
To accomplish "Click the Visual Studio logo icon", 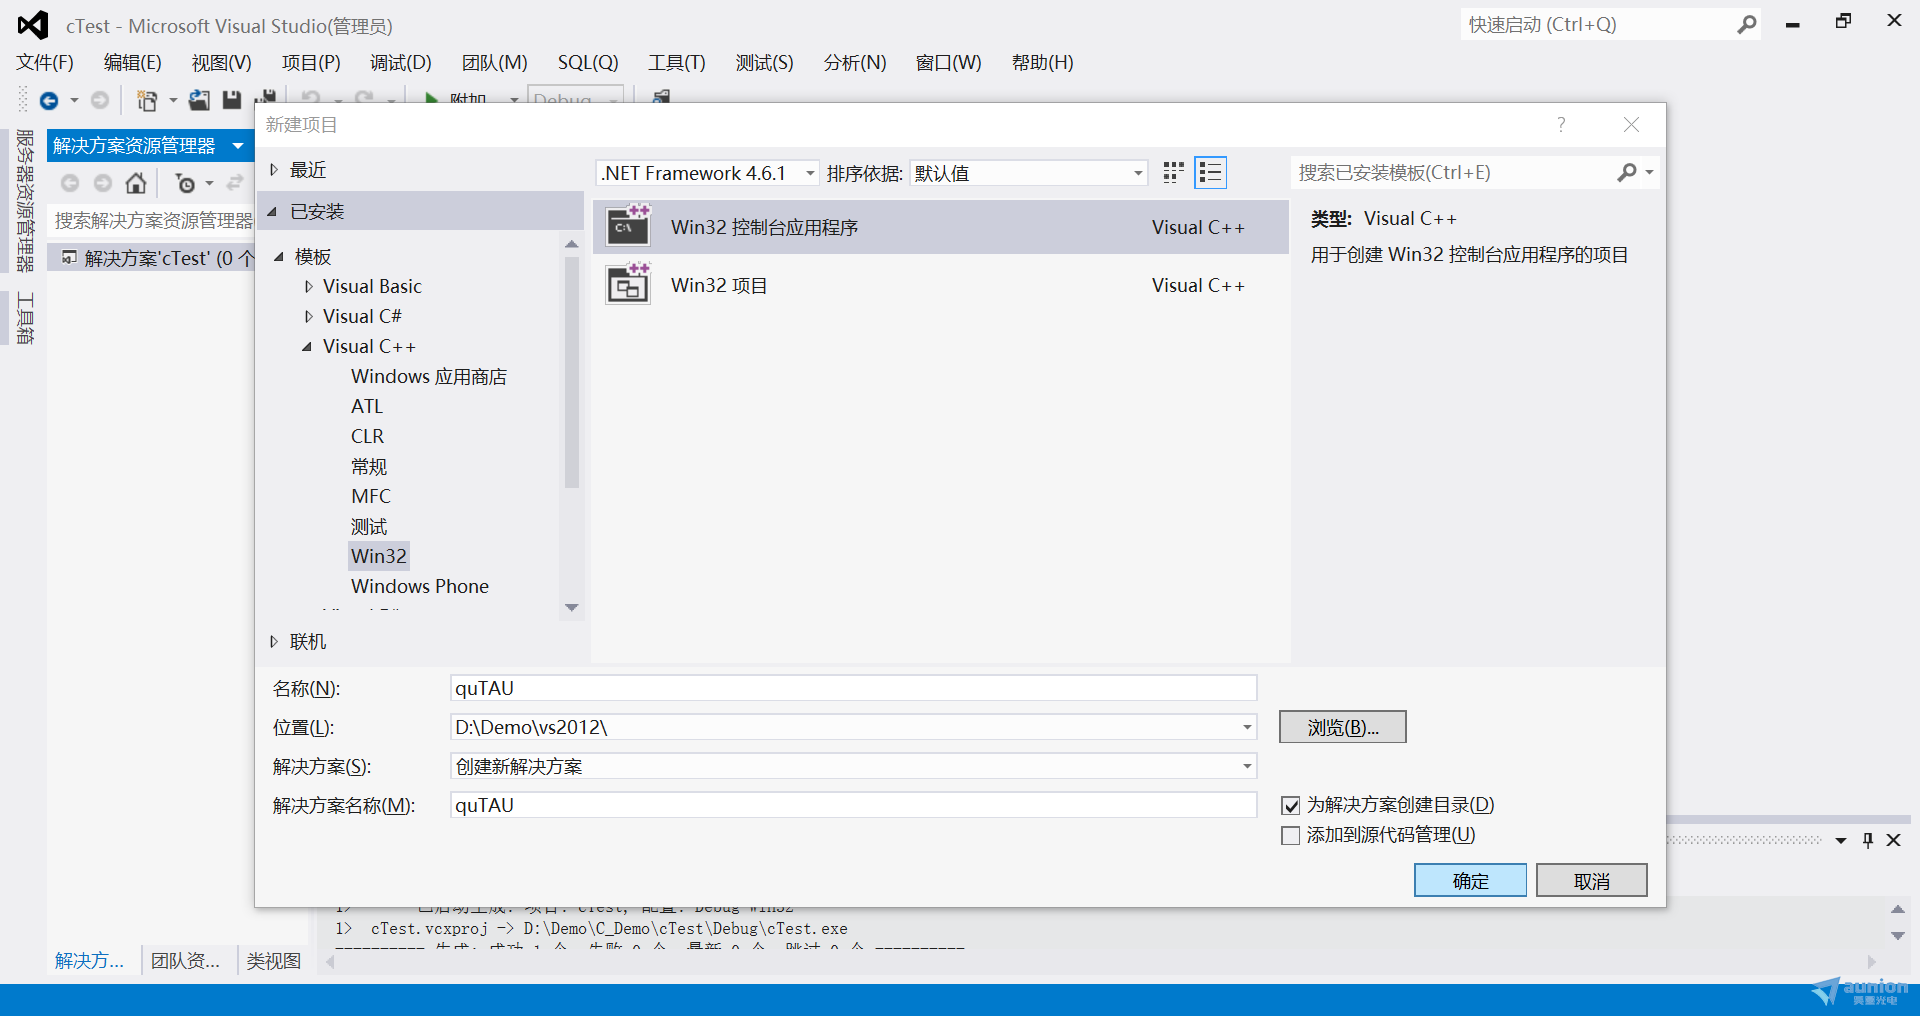I will click(33, 25).
